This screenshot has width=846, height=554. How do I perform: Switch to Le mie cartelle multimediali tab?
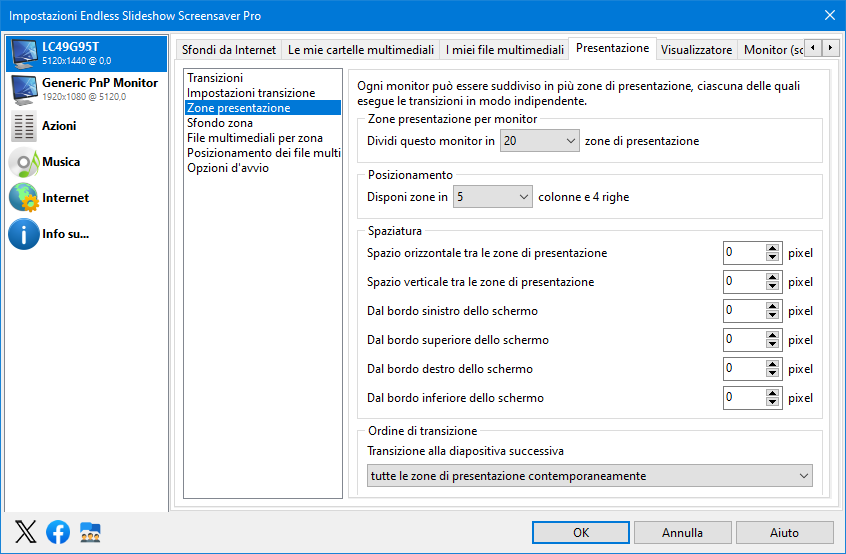pyautogui.click(x=361, y=50)
